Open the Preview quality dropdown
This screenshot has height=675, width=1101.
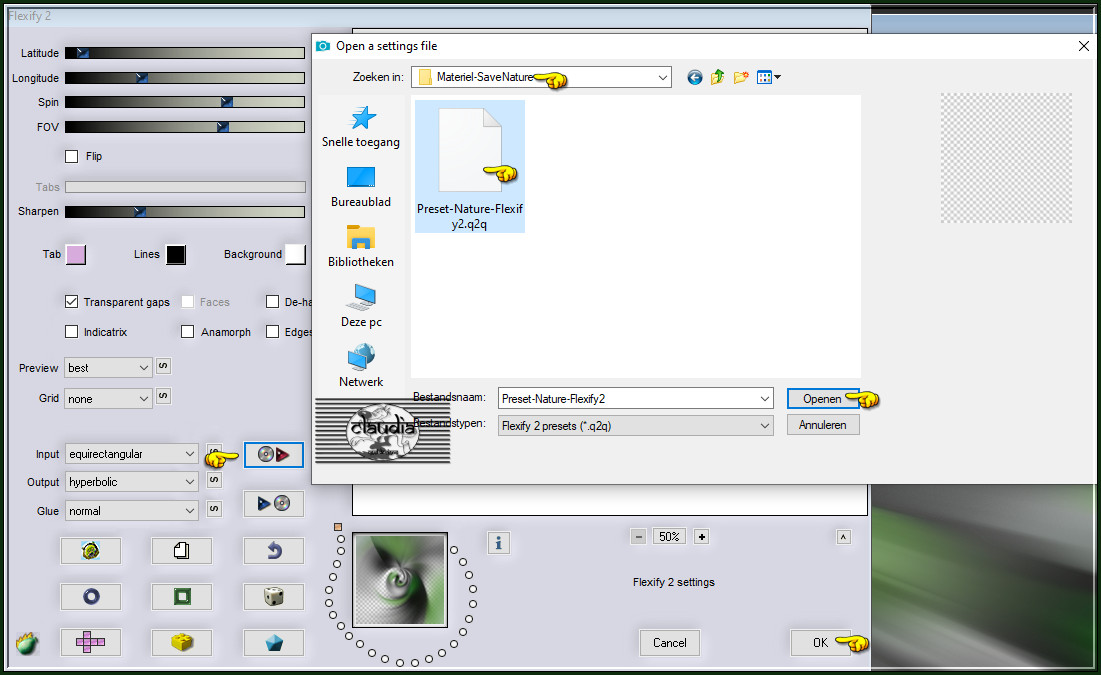pos(108,368)
